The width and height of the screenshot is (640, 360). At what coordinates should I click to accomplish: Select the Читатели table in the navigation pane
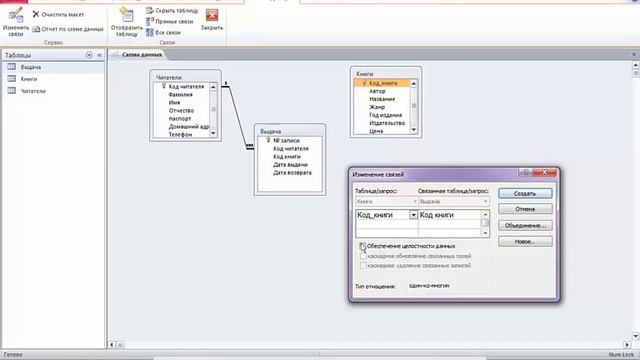[53, 91]
